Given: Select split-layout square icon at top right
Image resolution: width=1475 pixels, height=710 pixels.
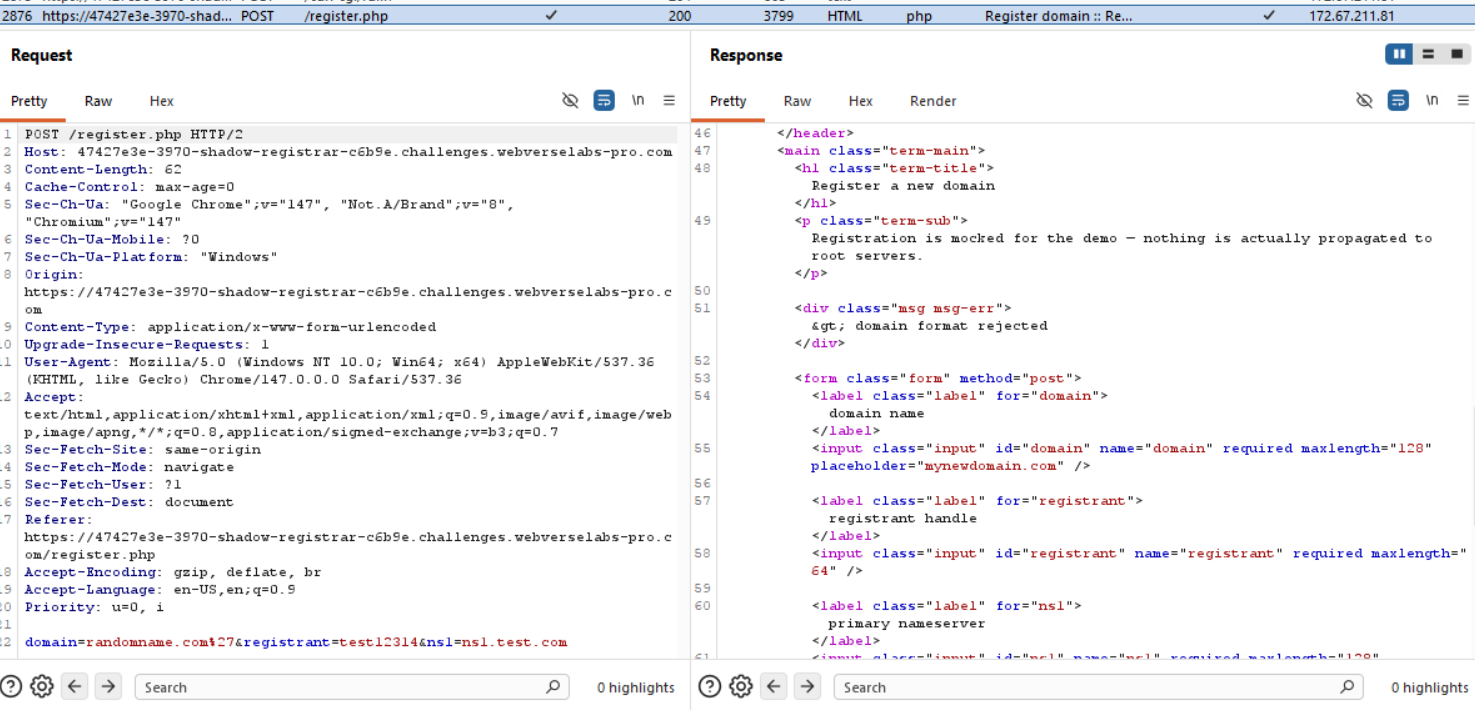Looking at the screenshot, I should [x=1456, y=54].
